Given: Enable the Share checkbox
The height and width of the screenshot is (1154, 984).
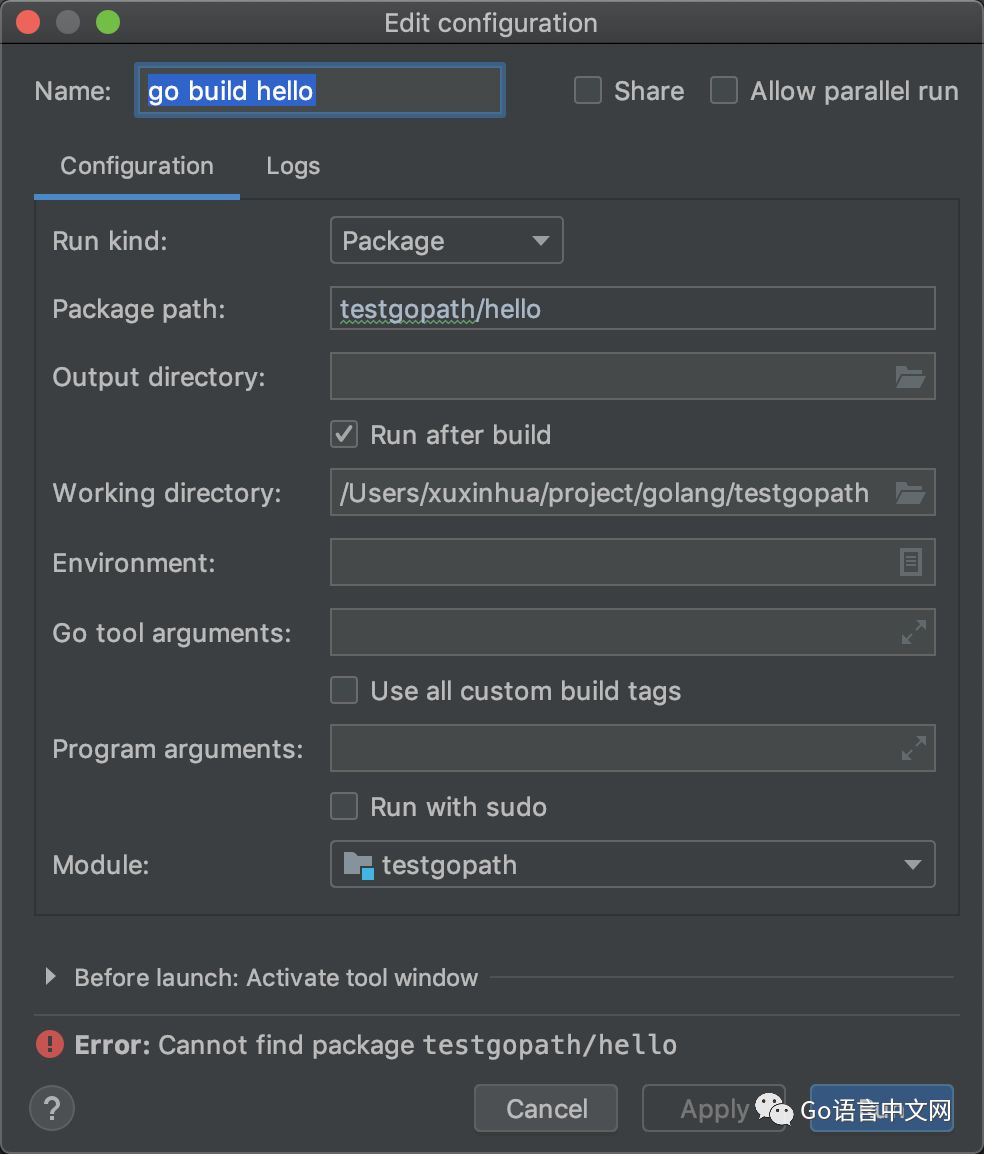Looking at the screenshot, I should tap(588, 91).
